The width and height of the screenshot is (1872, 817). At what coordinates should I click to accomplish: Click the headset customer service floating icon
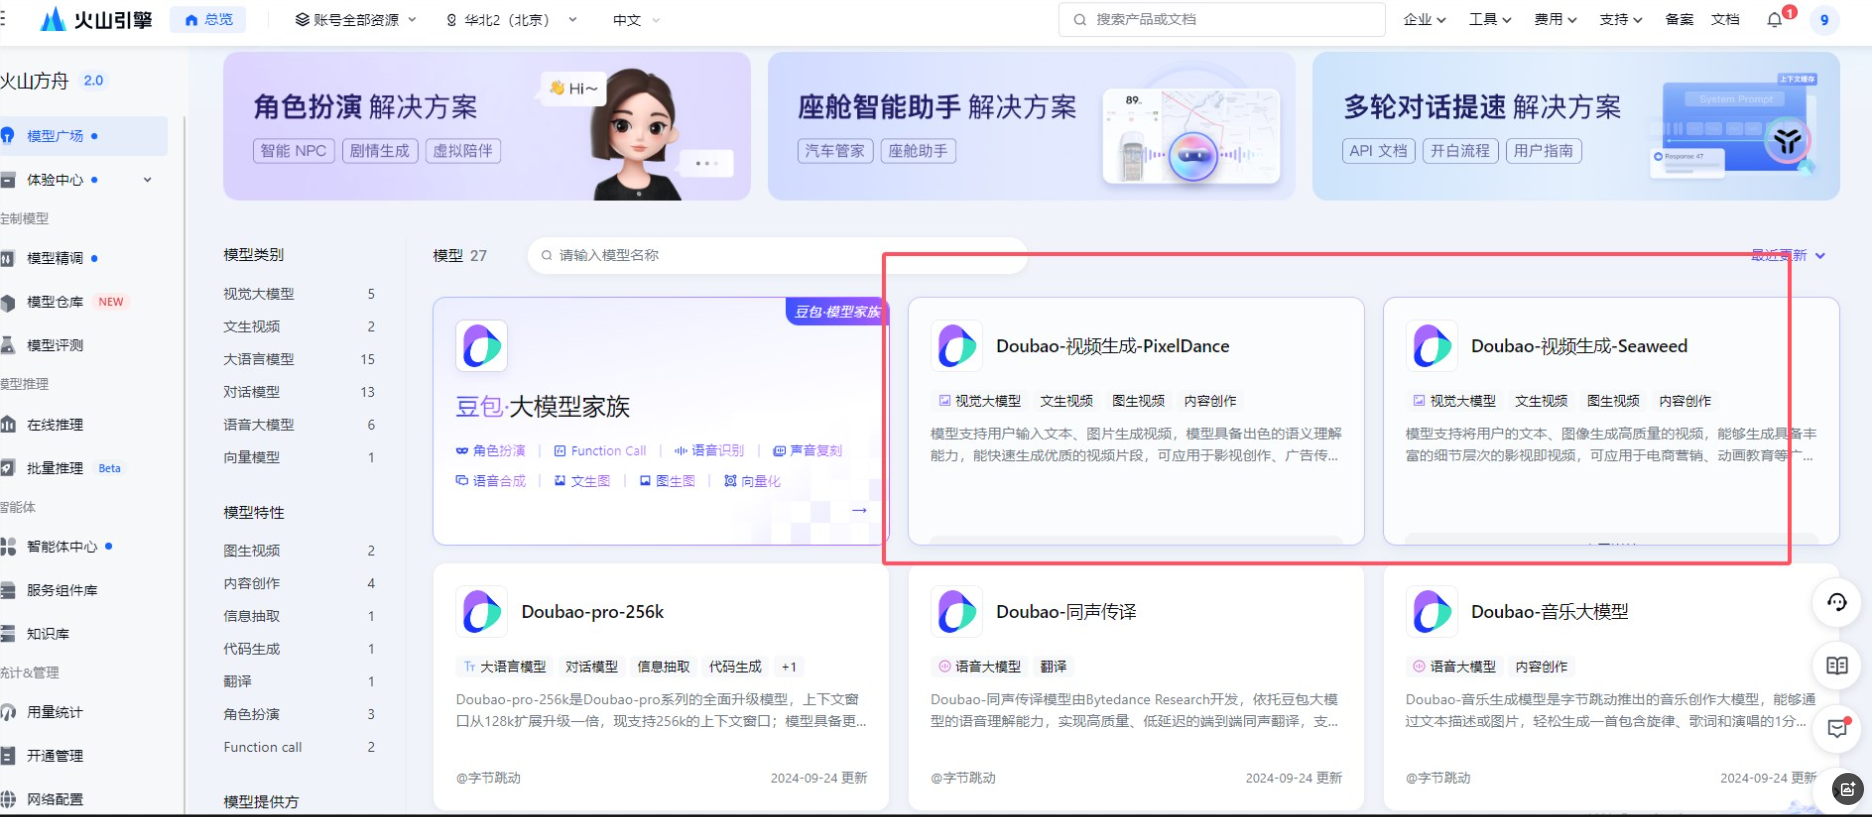(1837, 602)
